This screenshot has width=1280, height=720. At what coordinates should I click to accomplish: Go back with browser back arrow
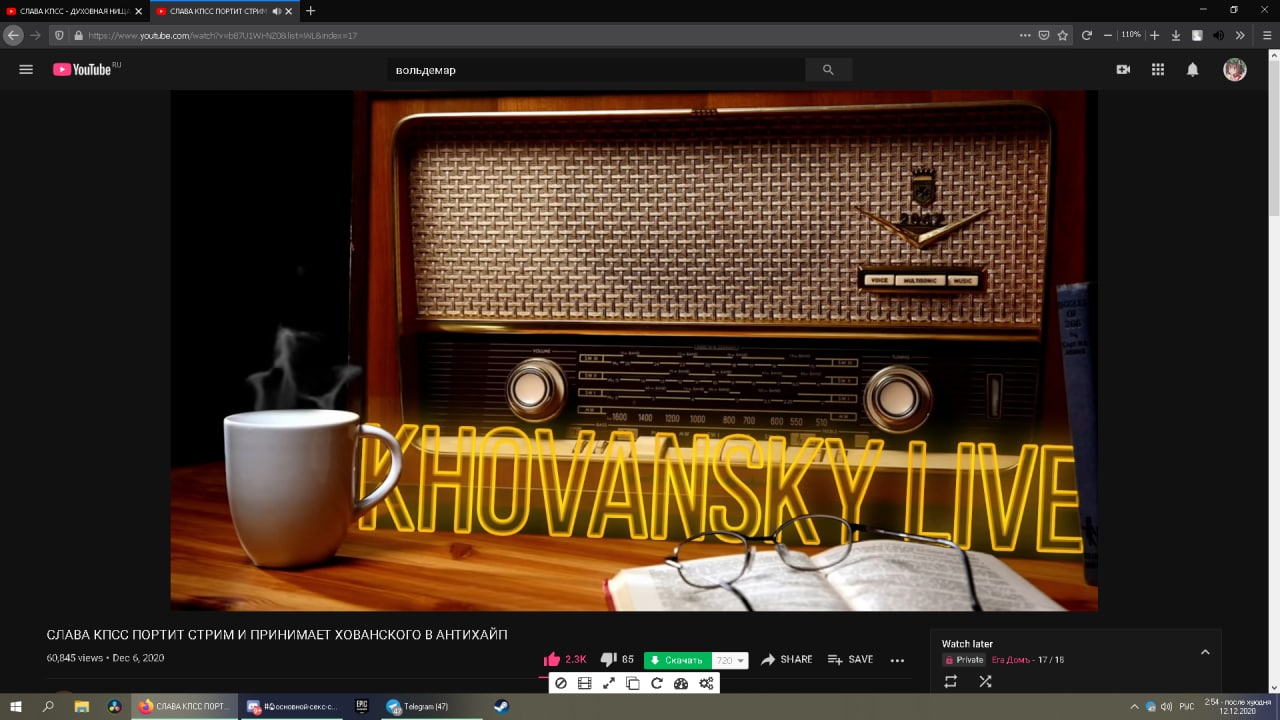tap(13, 35)
